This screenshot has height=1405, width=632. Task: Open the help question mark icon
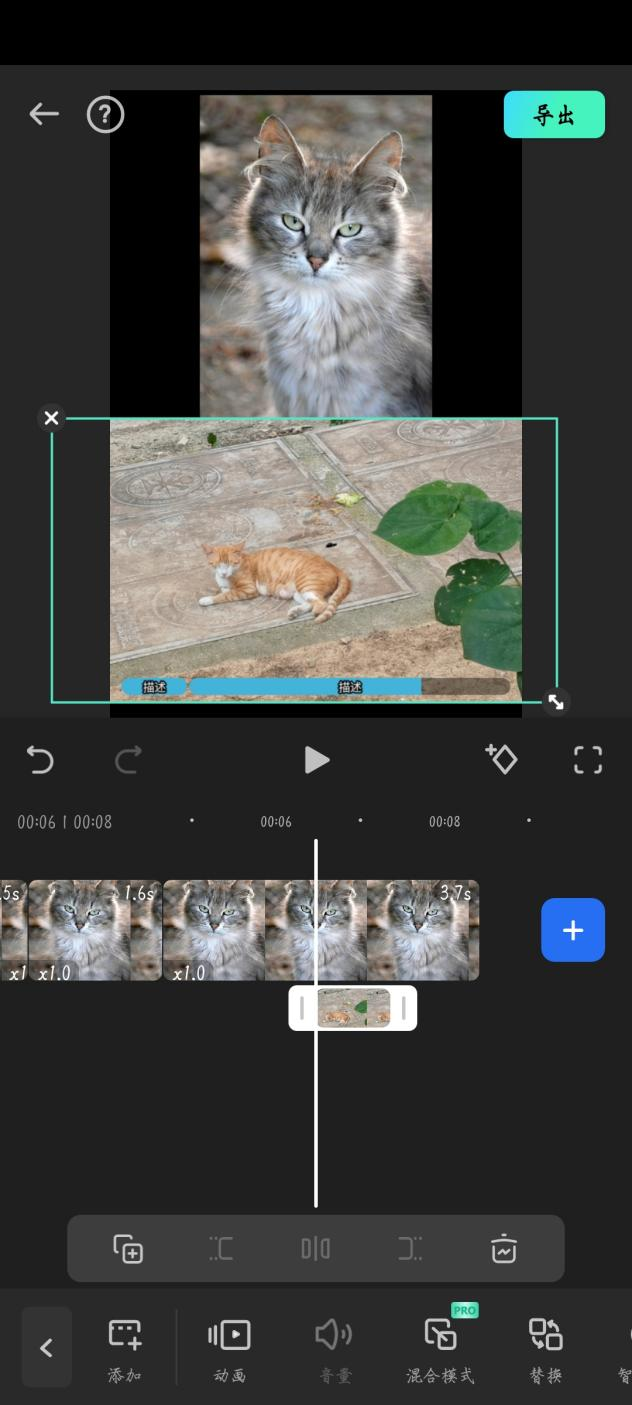click(105, 115)
